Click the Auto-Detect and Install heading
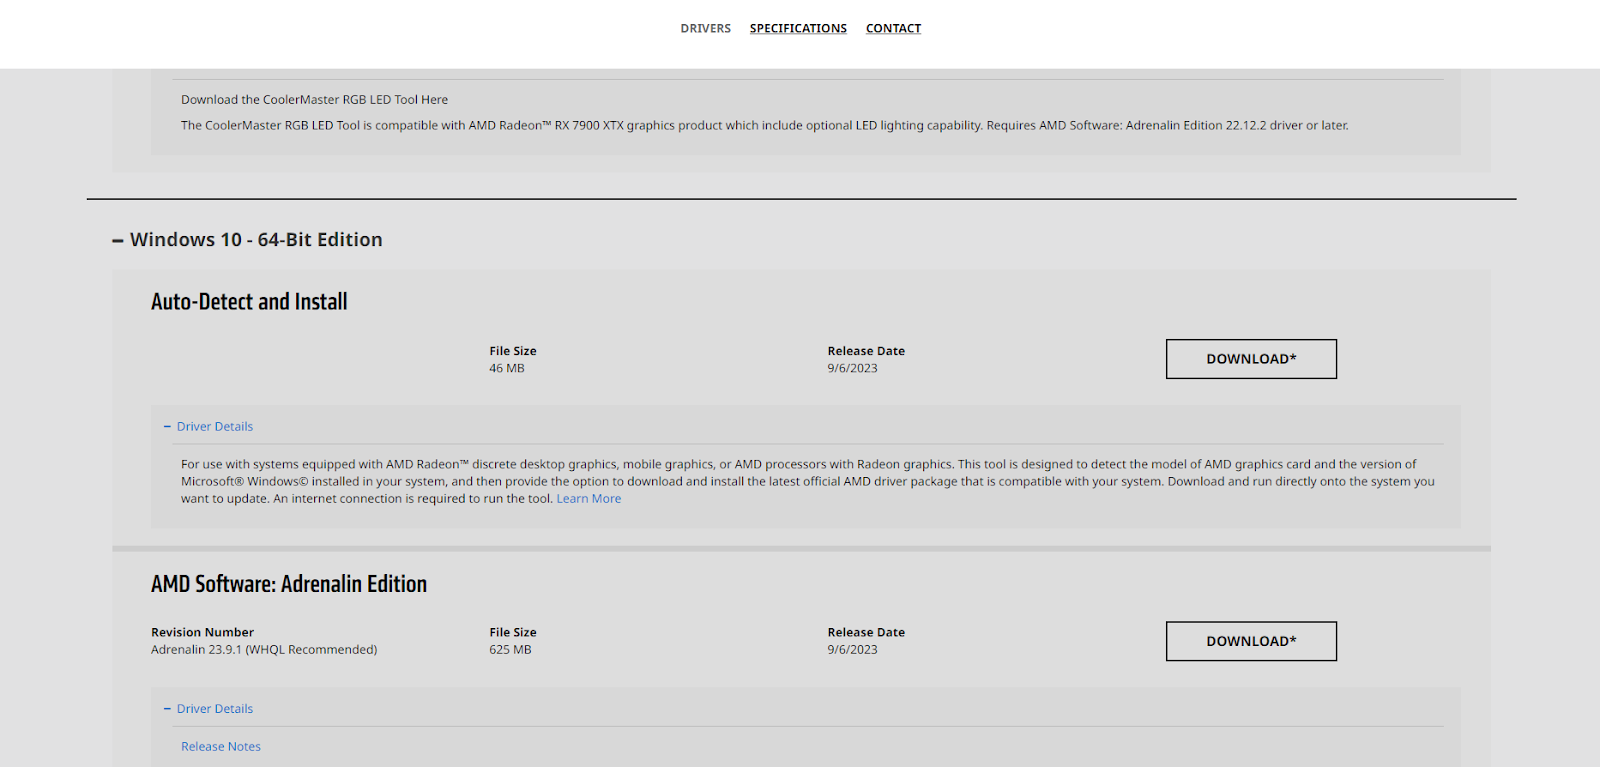1600x767 pixels. [x=249, y=302]
